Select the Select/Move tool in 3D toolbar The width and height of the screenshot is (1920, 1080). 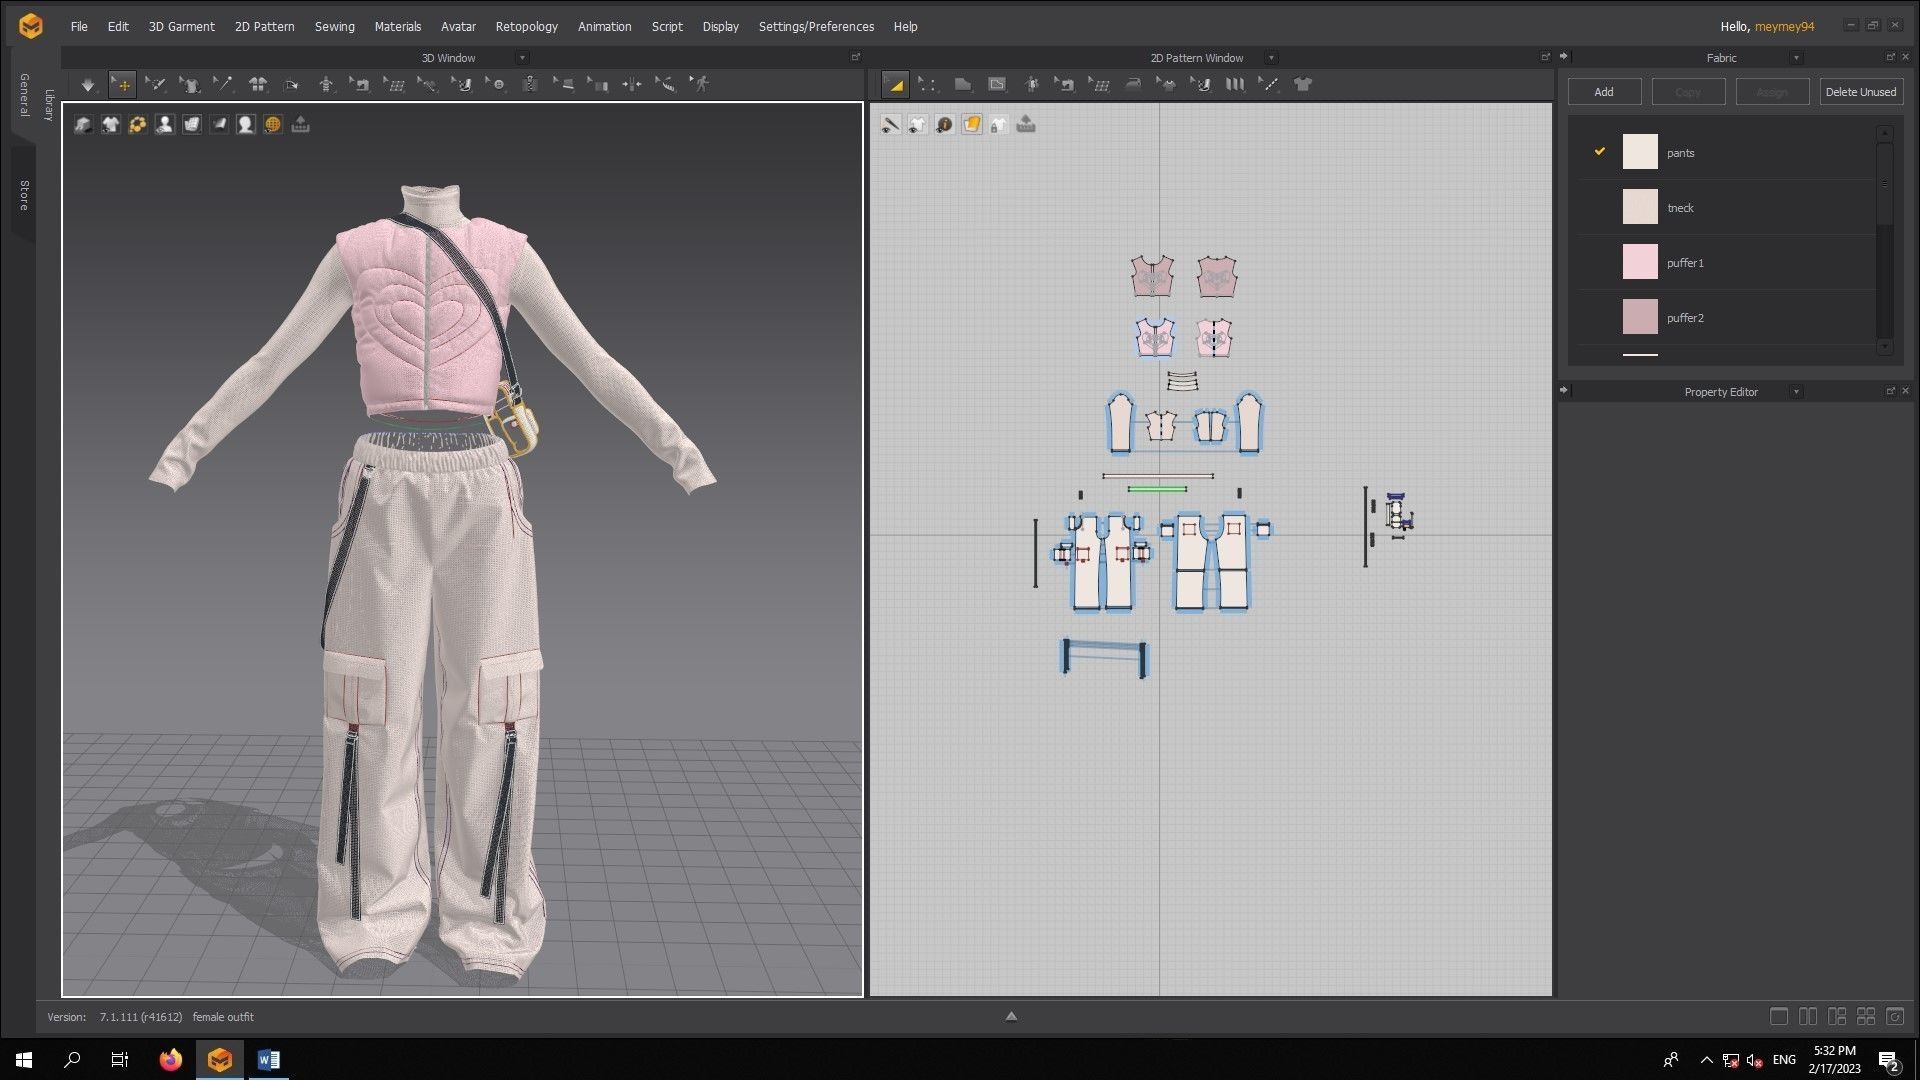coord(122,85)
